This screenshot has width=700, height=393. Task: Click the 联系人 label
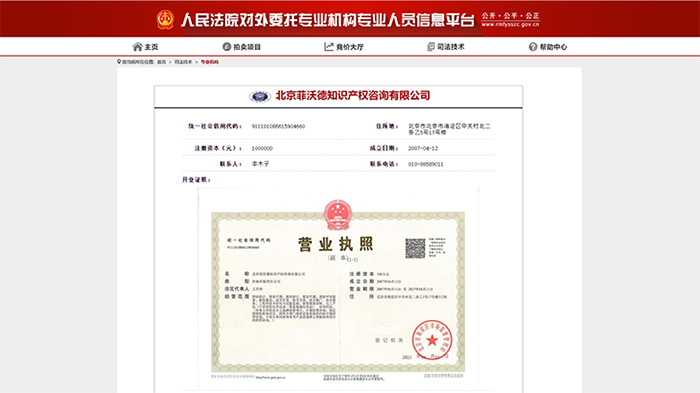(x=230, y=164)
